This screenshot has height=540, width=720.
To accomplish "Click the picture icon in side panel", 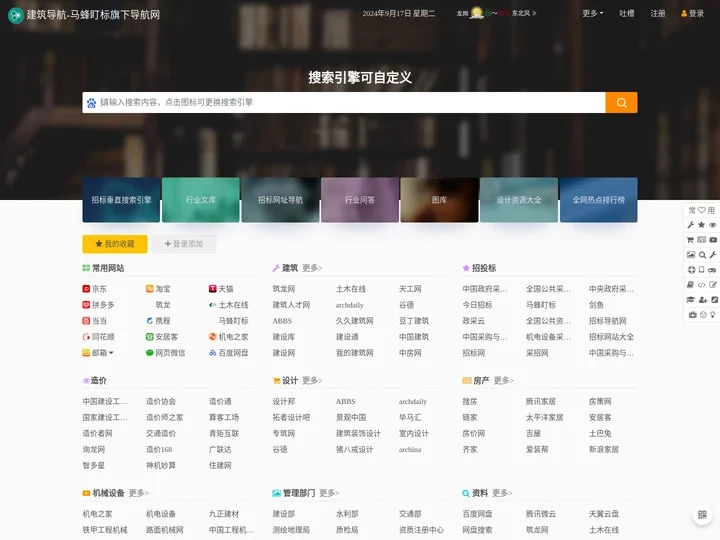I will pyautogui.click(x=691, y=255).
